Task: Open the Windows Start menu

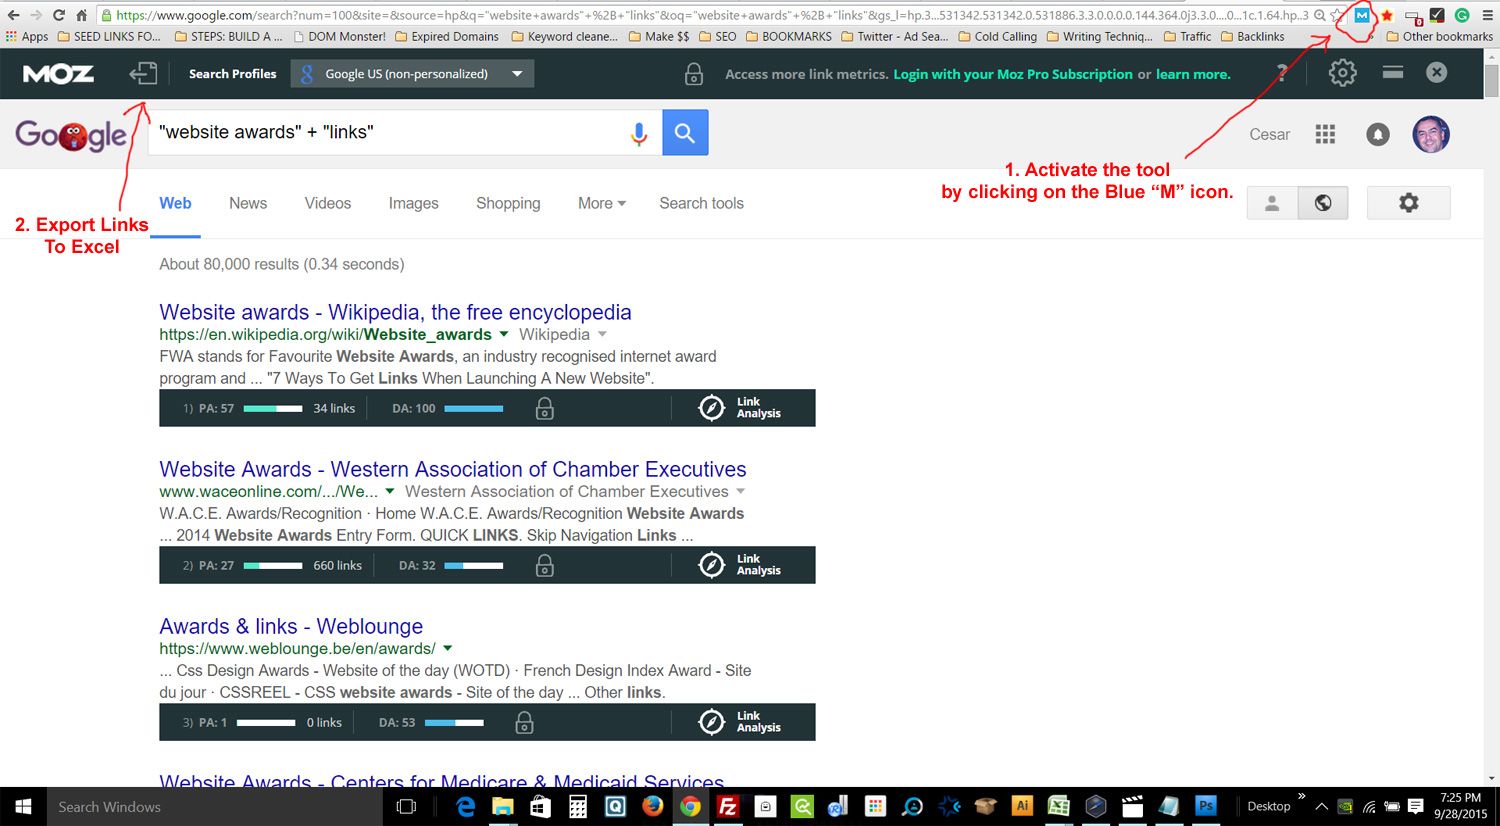Action: [x=23, y=806]
